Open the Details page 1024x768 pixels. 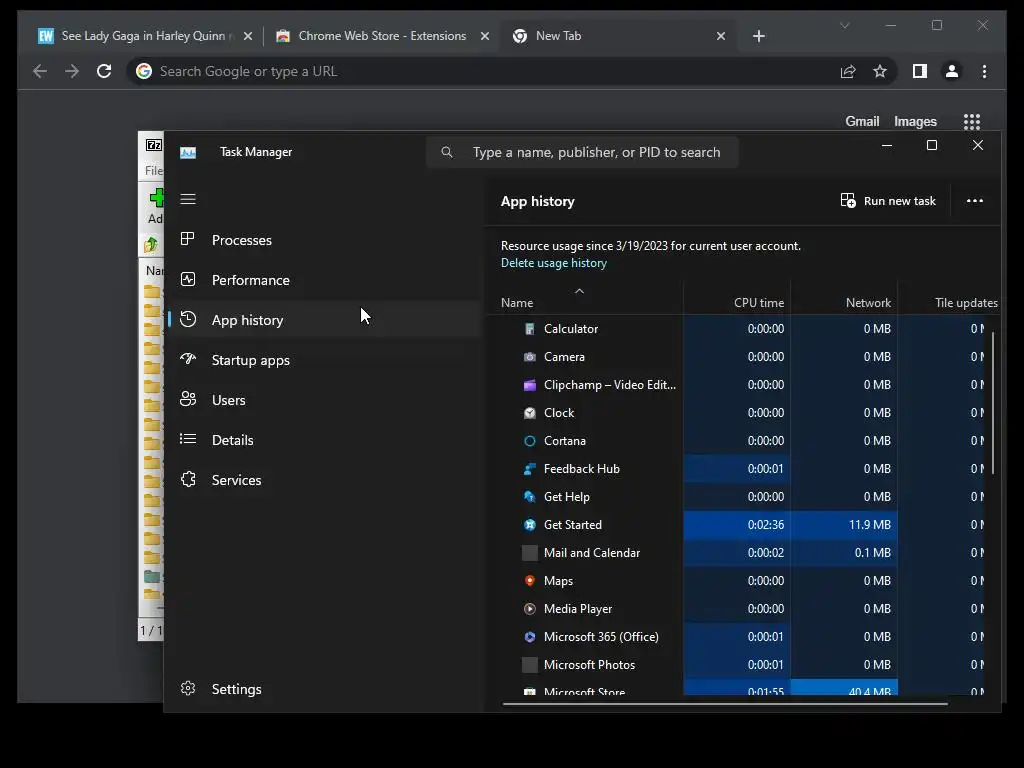coord(325,440)
